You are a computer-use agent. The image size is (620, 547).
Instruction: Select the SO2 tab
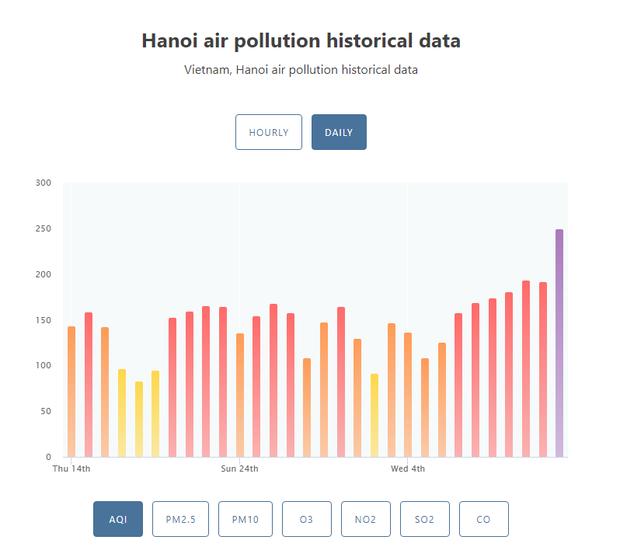(x=424, y=519)
